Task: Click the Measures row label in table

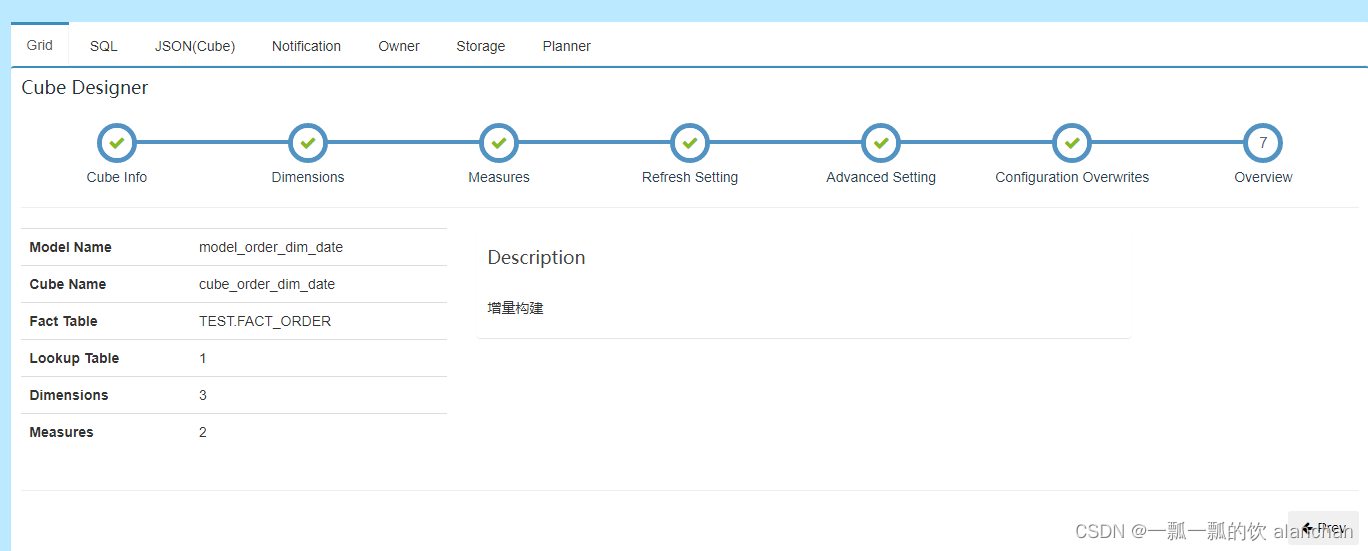Action: coord(62,432)
